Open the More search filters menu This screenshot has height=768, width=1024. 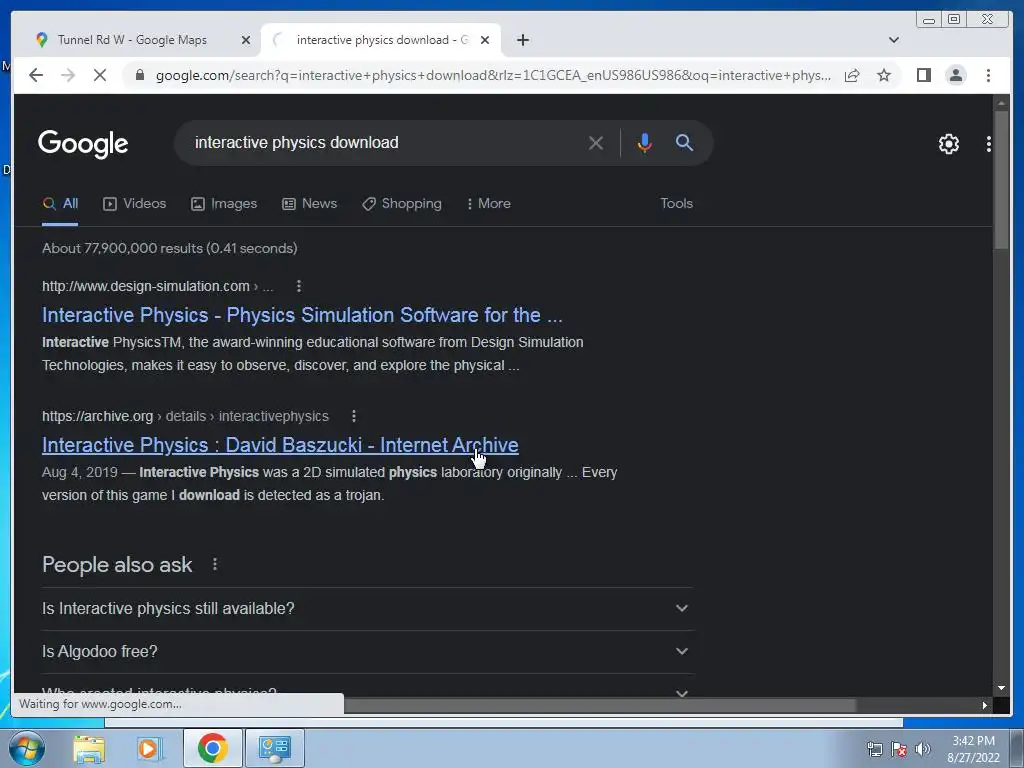pyautogui.click(x=489, y=203)
